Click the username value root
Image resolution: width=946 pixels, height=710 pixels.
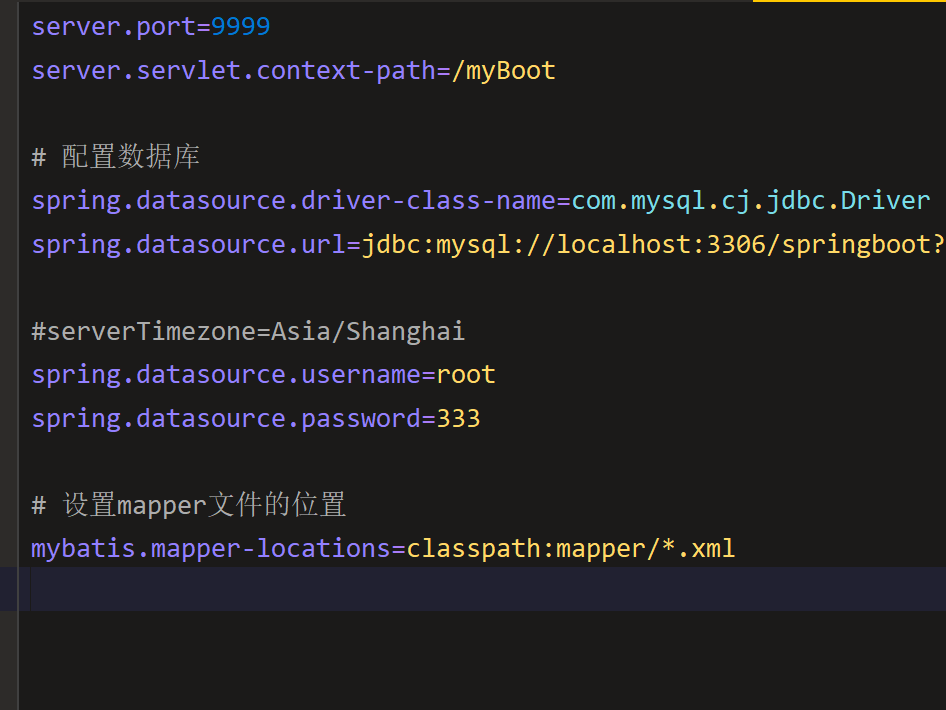(x=466, y=375)
